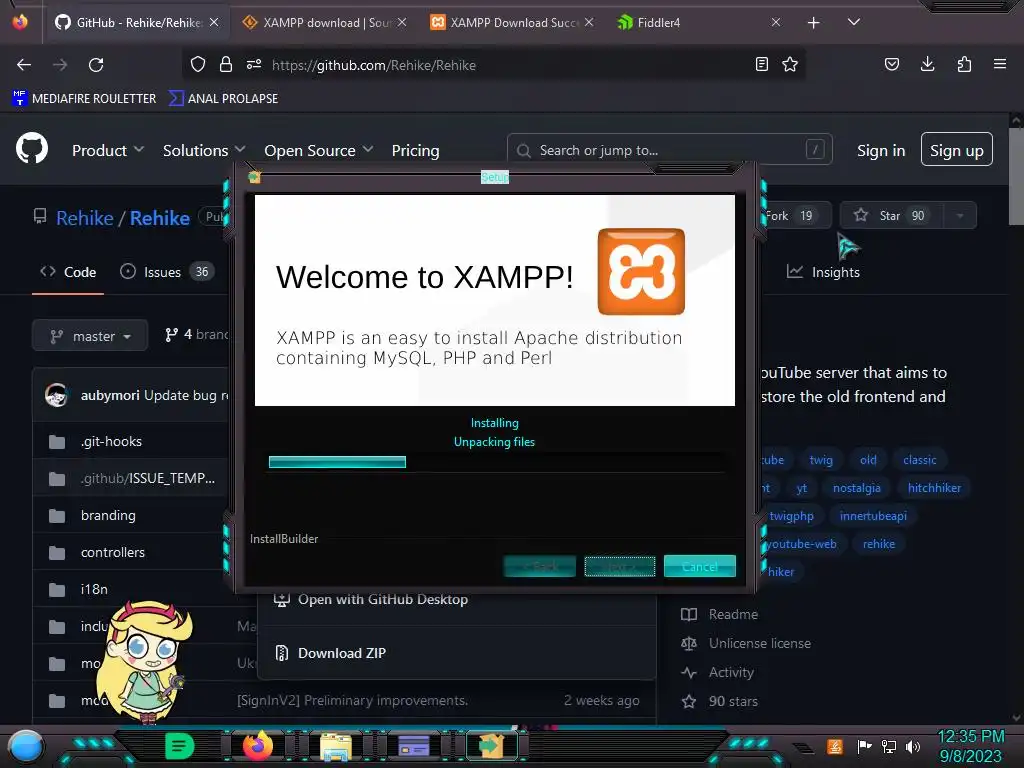Switch to the XAMPP download SourceForge tab

coord(325,22)
